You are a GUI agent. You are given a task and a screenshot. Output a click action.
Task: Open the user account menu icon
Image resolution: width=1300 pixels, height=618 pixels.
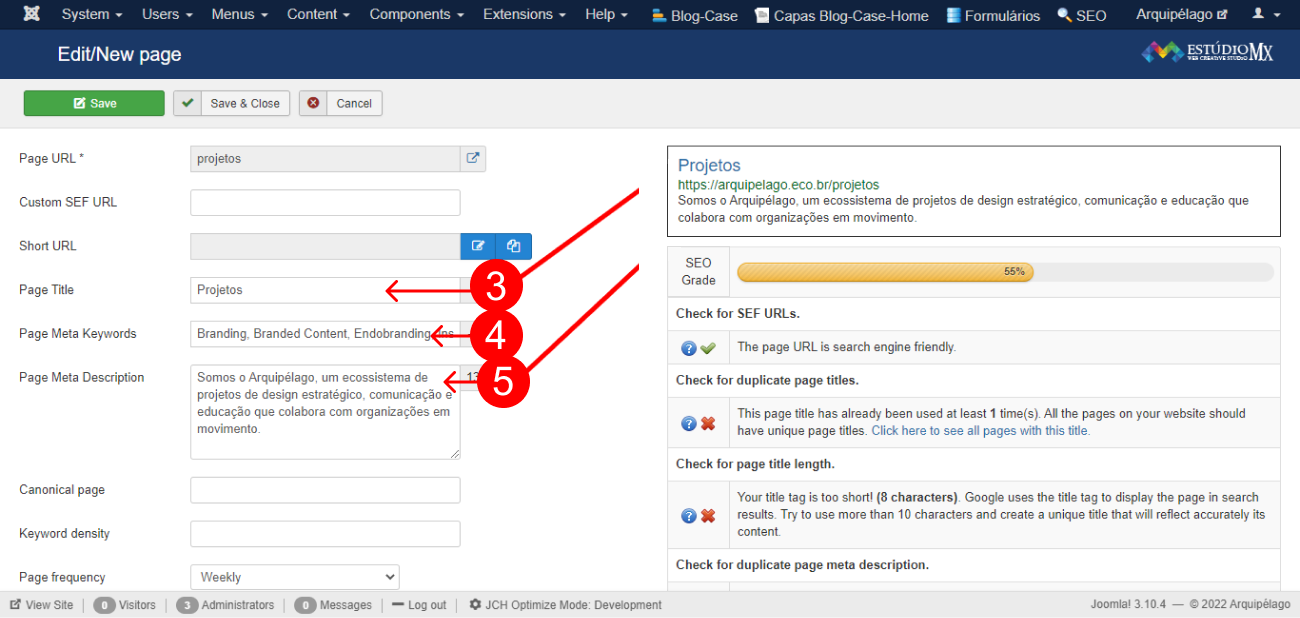coord(1263,15)
